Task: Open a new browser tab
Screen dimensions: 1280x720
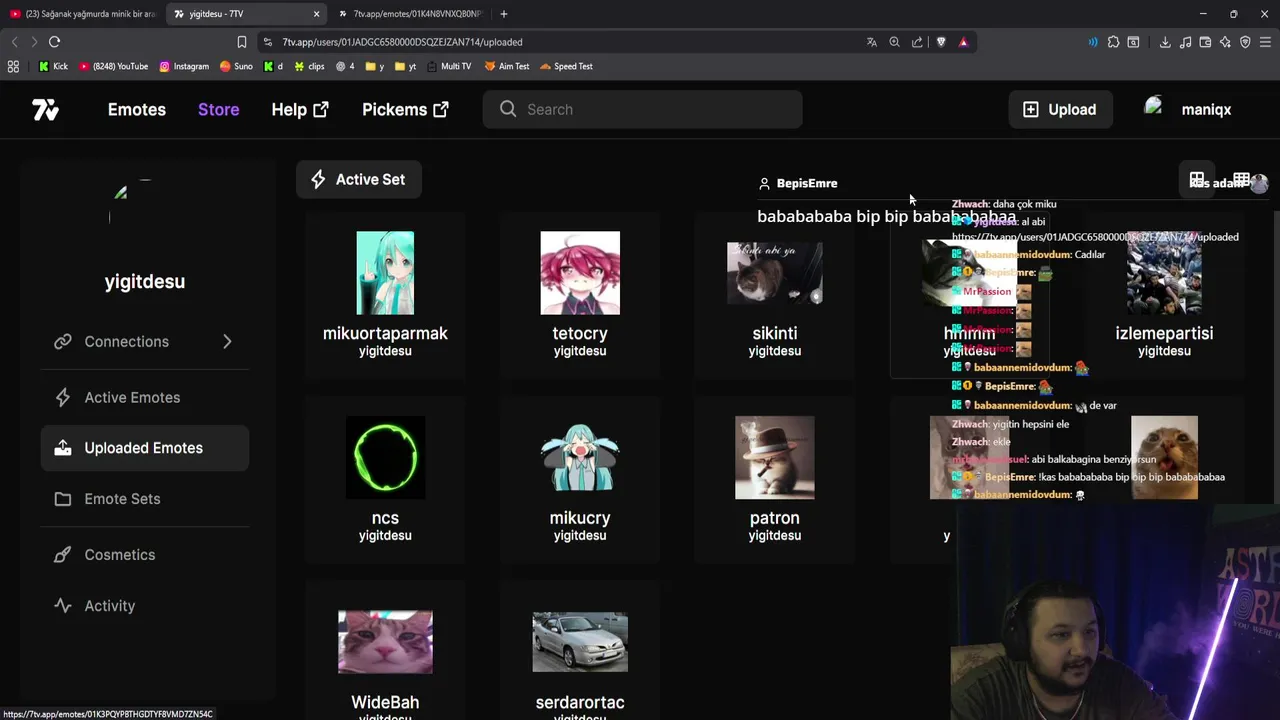Action: (504, 14)
